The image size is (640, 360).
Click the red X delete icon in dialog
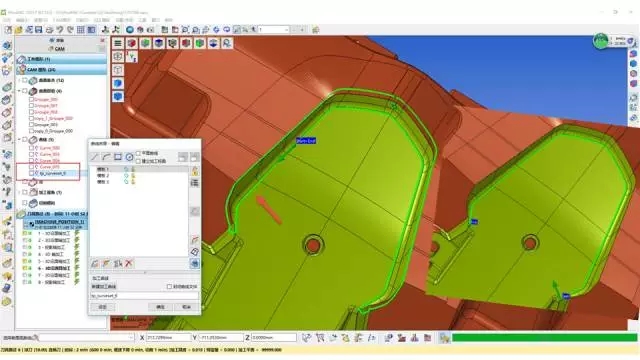(129, 264)
